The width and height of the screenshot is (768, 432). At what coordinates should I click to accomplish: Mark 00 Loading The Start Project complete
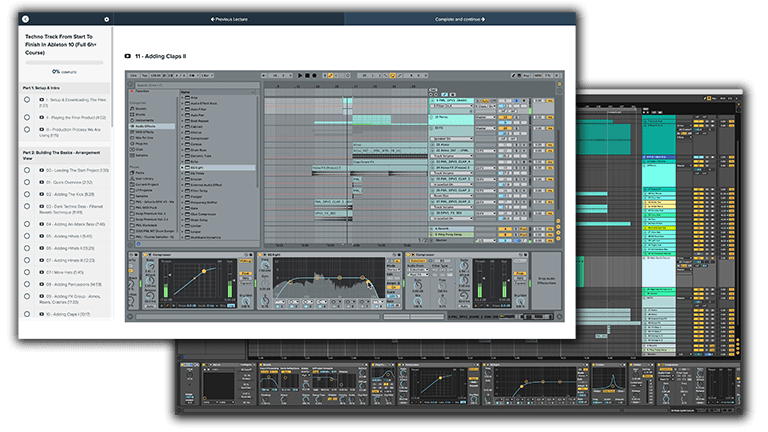point(27,170)
